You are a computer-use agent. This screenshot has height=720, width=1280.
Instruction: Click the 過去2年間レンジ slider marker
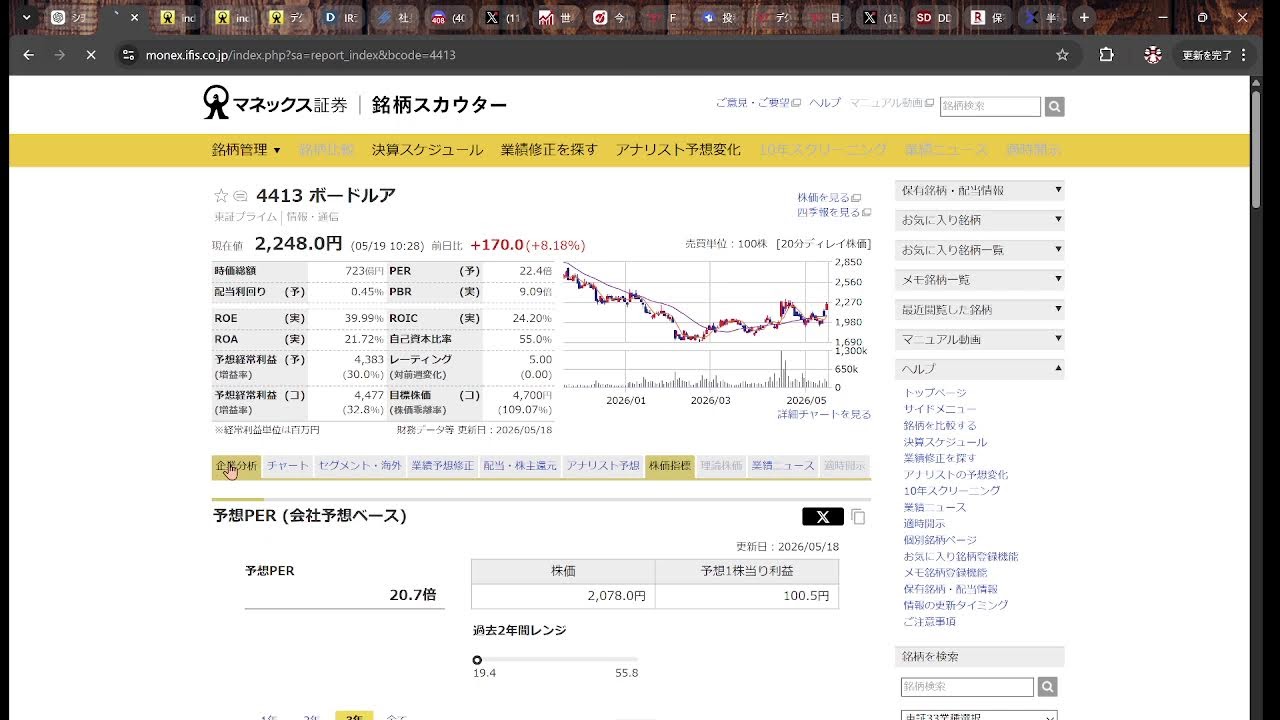[477, 660]
